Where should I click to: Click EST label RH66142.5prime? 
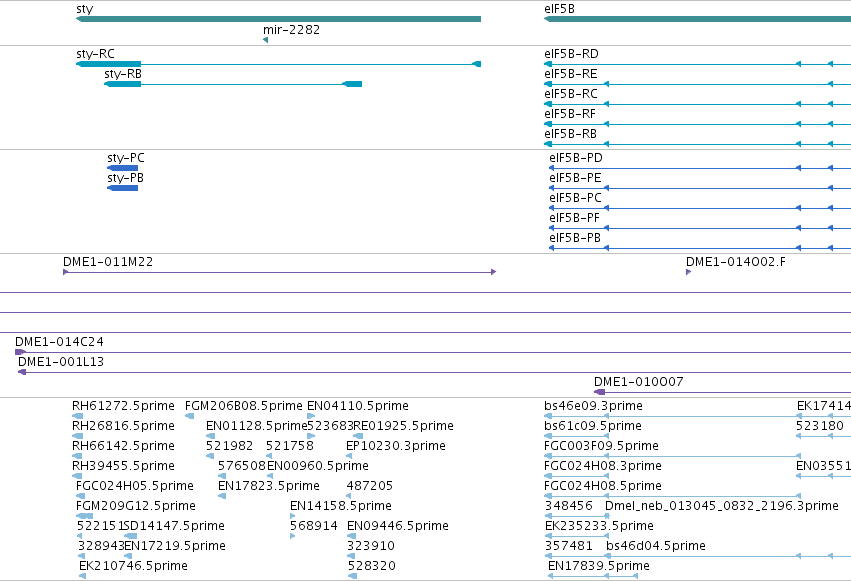[123, 446]
